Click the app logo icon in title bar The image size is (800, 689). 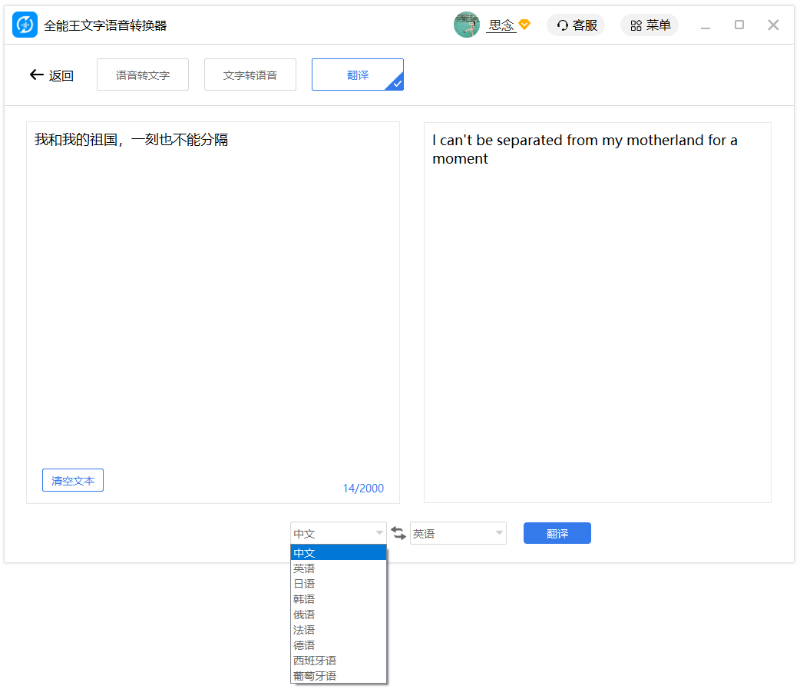point(25,25)
